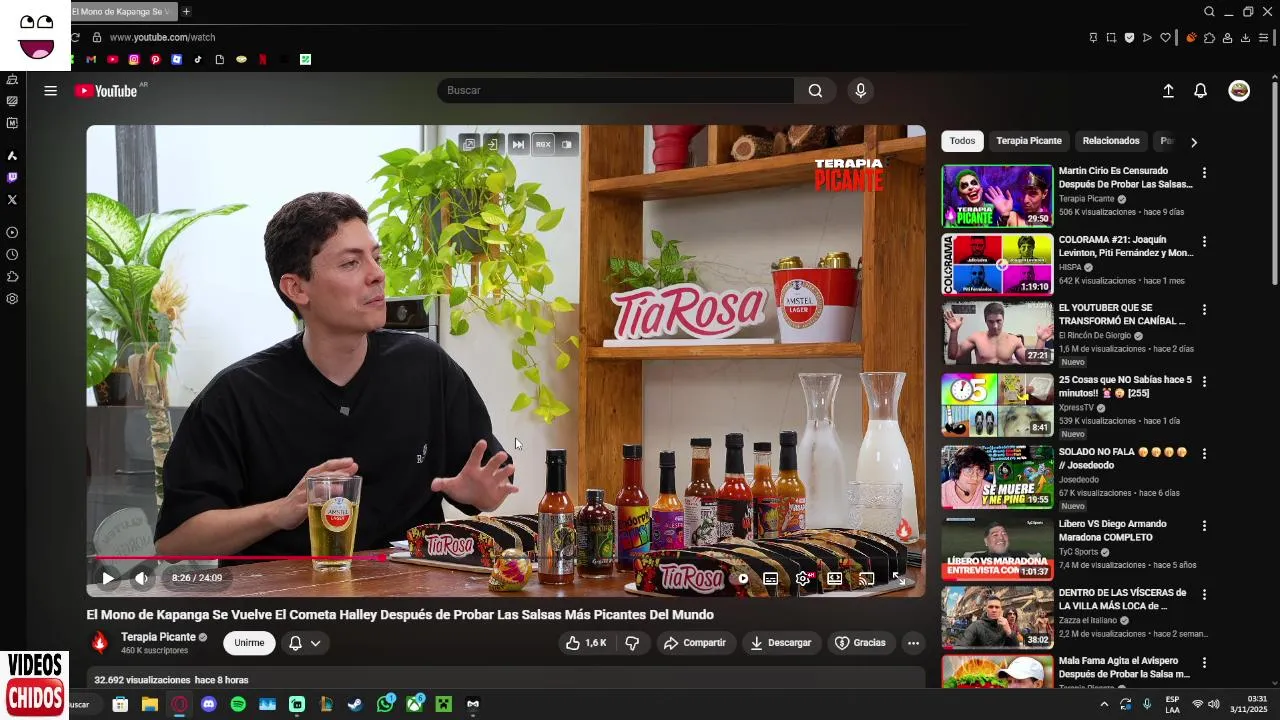Click the Unirme join button
The width and height of the screenshot is (1280, 720).
(249, 643)
